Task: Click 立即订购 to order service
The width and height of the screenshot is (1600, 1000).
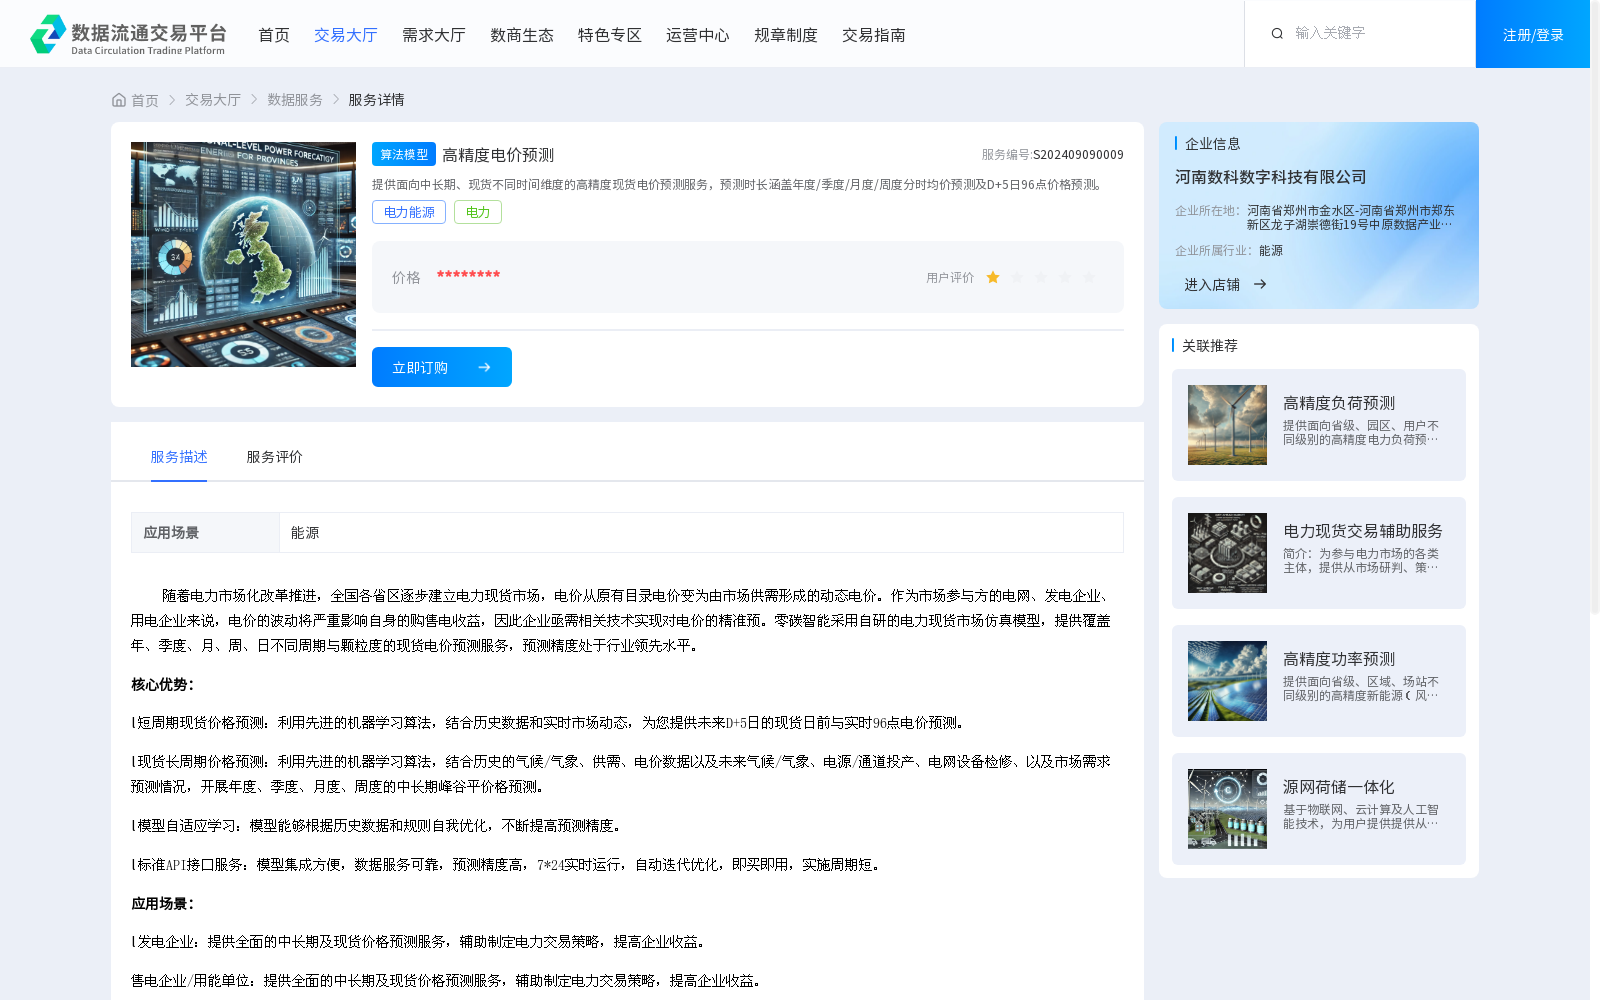Action: click(442, 367)
